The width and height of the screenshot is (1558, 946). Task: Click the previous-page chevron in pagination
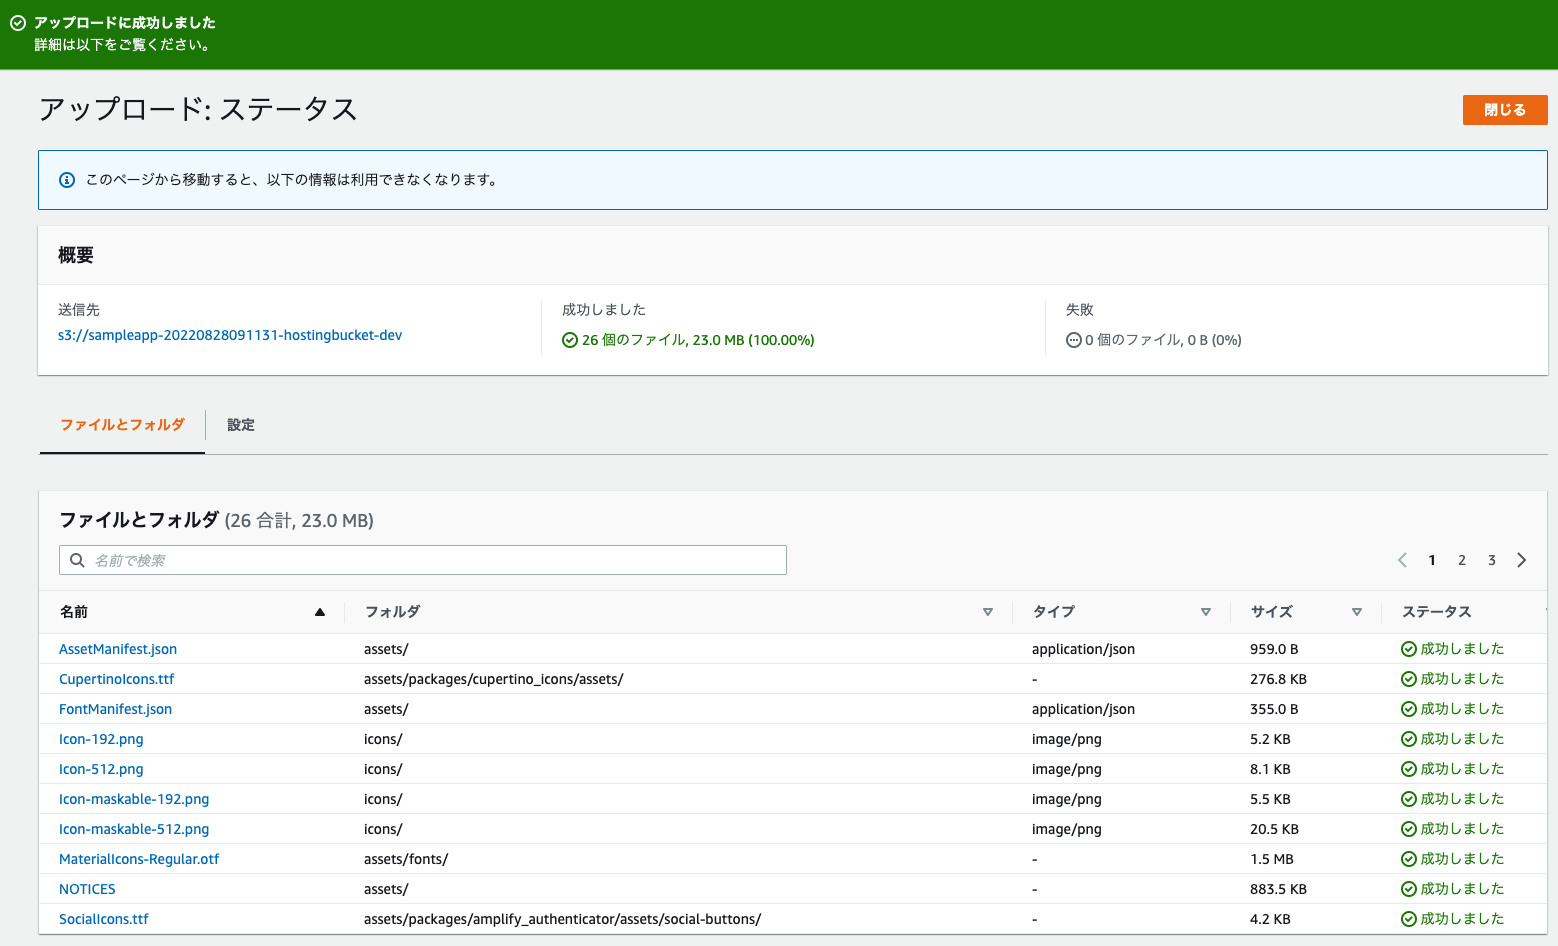[x=1402, y=560]
